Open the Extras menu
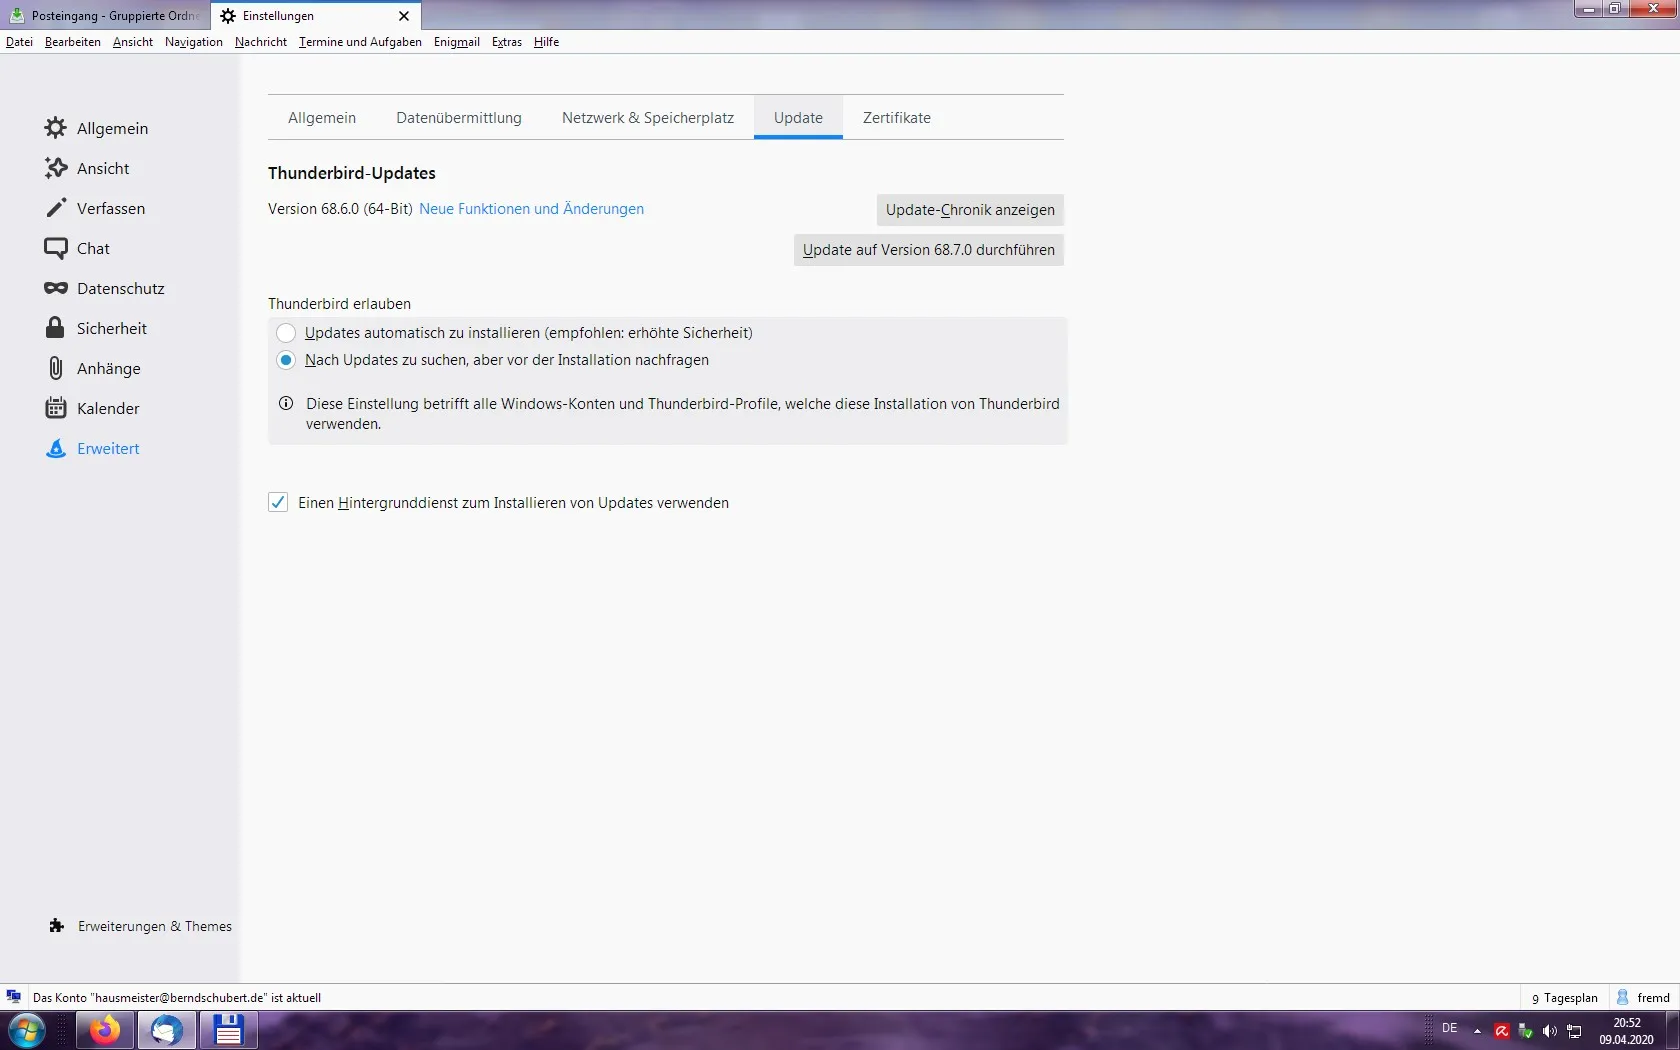Image resolution: width=1680 pixels, height=1050 pixels. click(x=507, y=42)
